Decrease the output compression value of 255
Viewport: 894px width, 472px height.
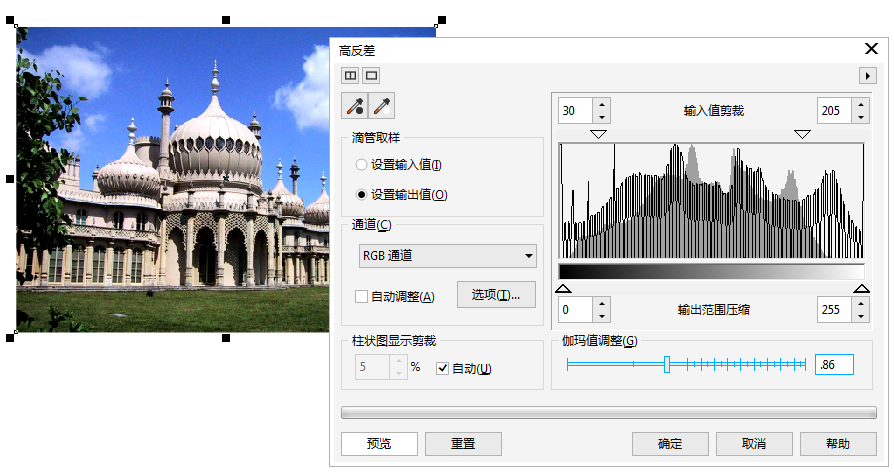pos(861,316)
